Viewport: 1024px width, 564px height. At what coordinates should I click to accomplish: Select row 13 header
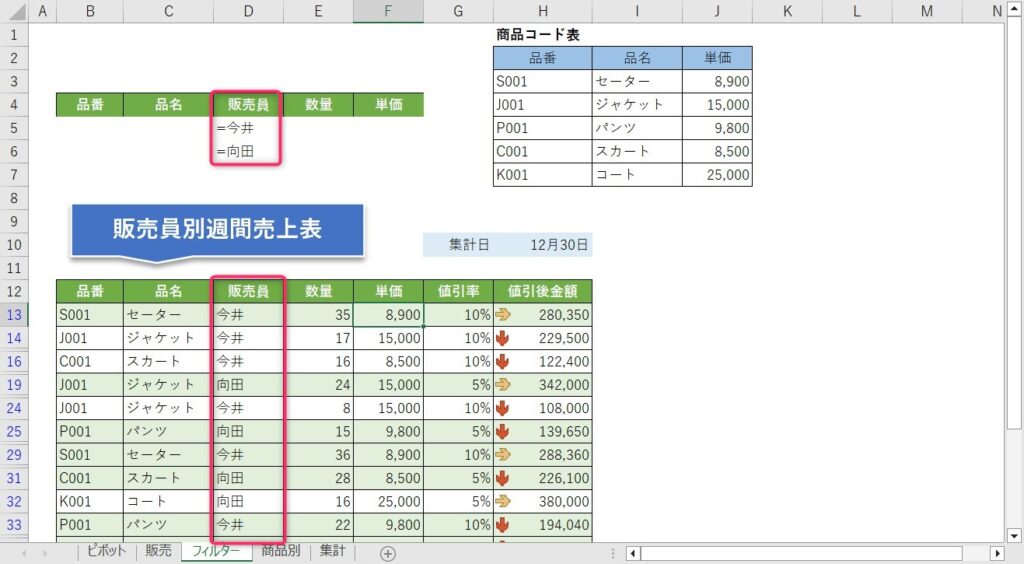coord(14,314)
